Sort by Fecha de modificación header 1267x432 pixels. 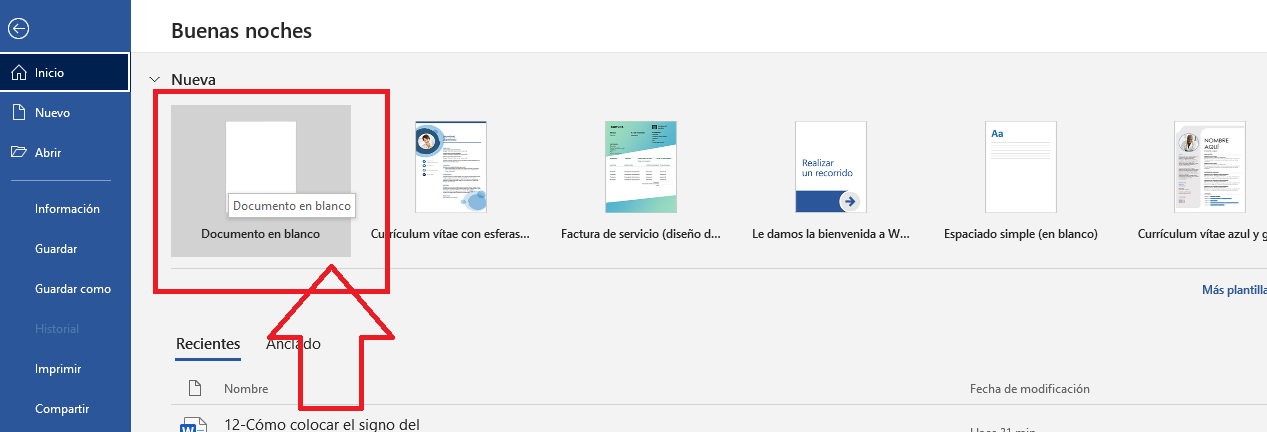(x=1030, y=389)
